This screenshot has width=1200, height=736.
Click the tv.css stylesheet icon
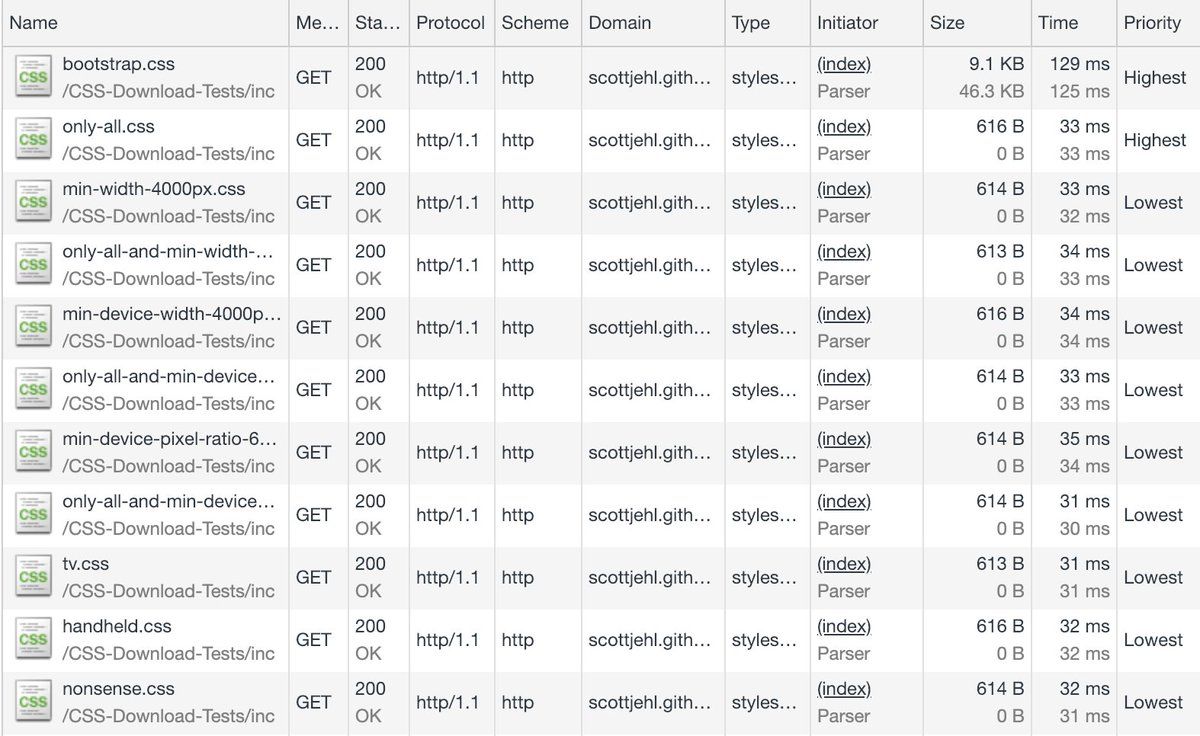click(33, 577)
